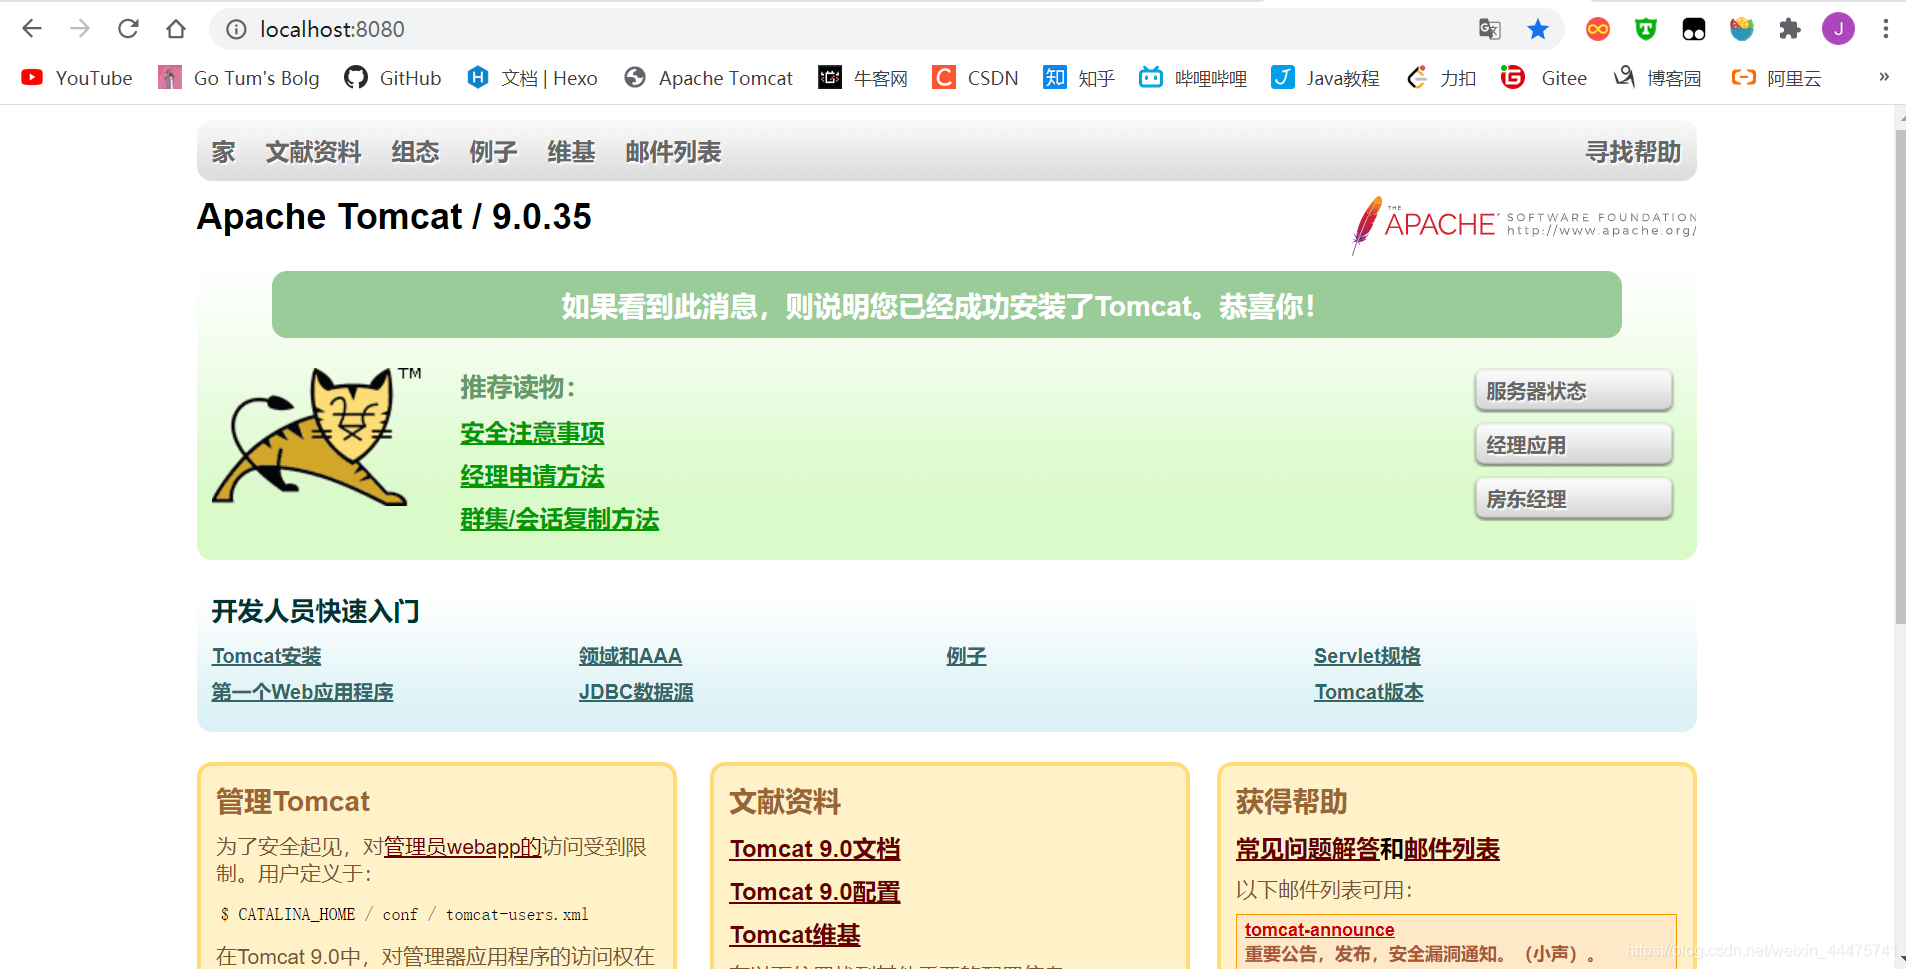
Task: Open the purple J profile avatar
Action: (x=1838, y=29)
